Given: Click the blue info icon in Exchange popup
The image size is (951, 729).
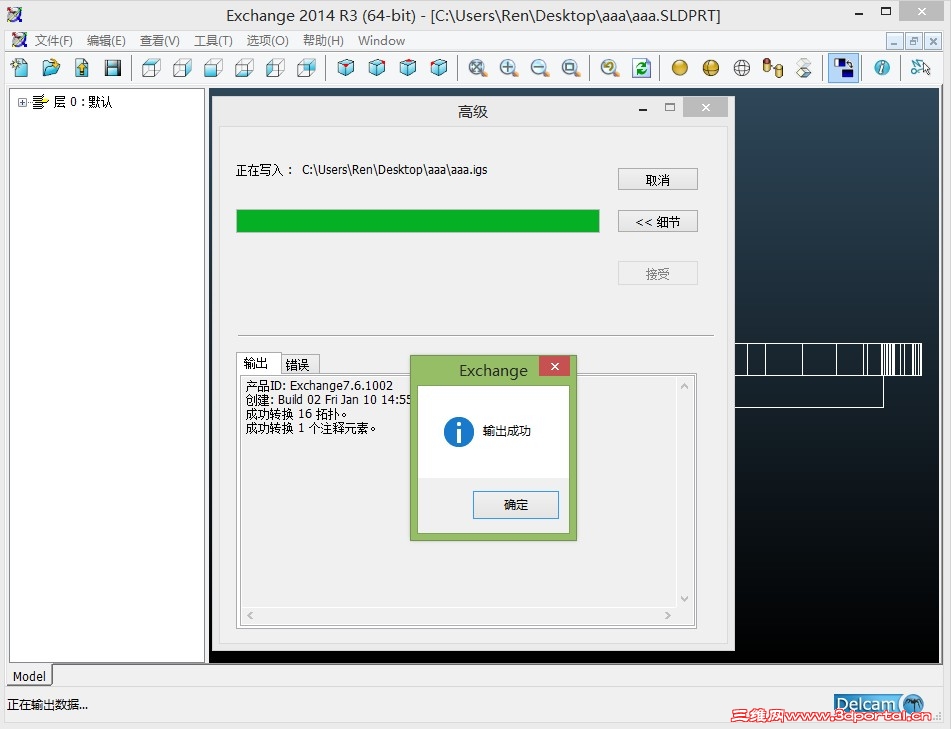Looking at the screenshot, I should pos(459,432).
